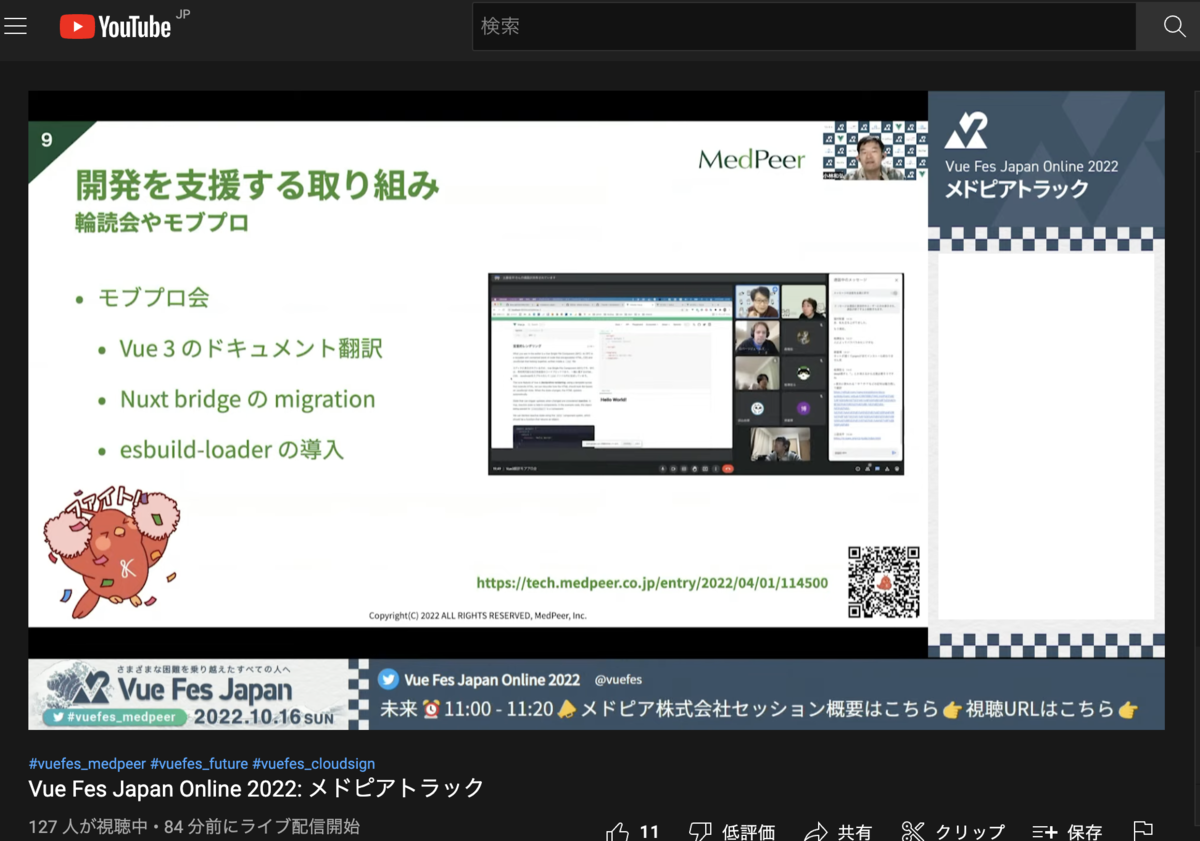
Task: Click the report flag icon
Action: pyautogui.click(x=1143, y=831)
